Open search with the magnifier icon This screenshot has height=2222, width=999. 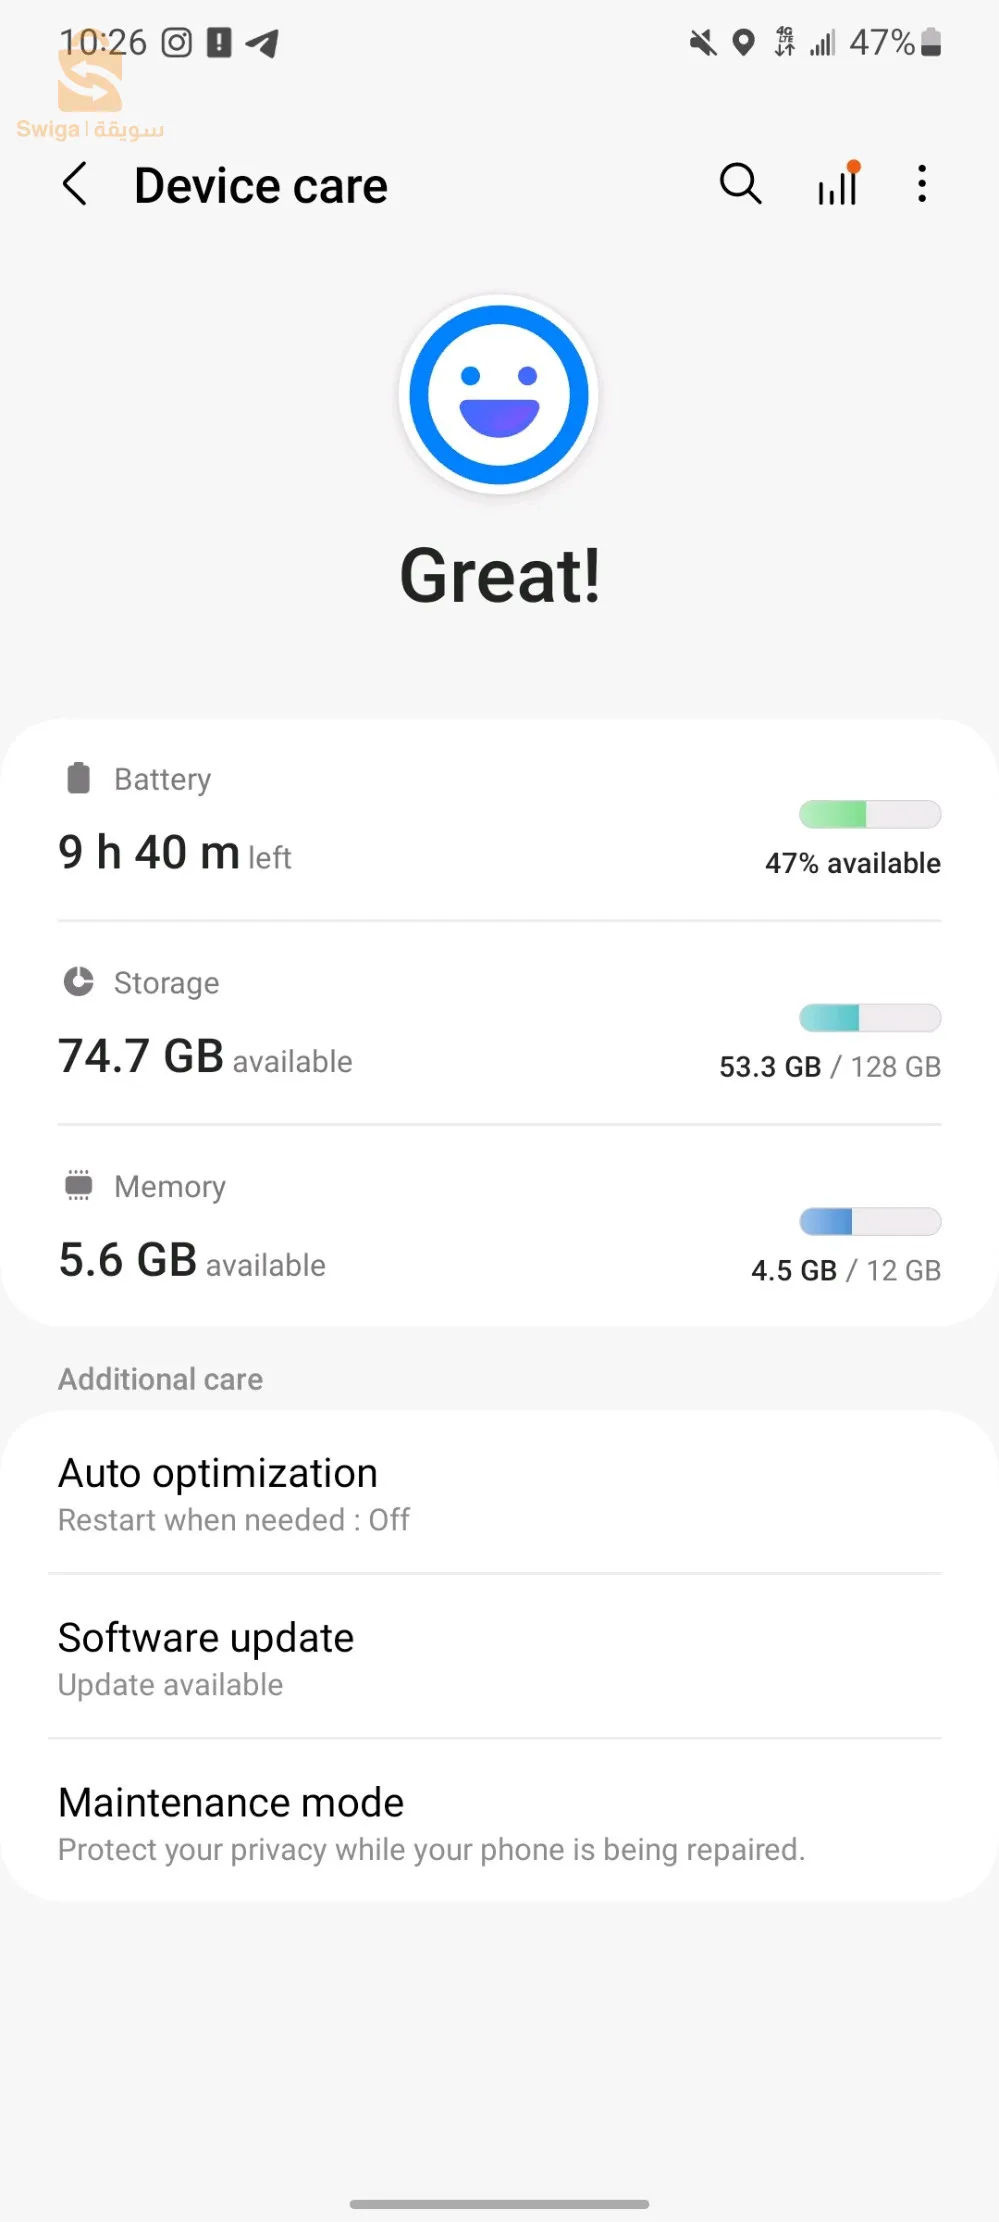click(740, 184)
